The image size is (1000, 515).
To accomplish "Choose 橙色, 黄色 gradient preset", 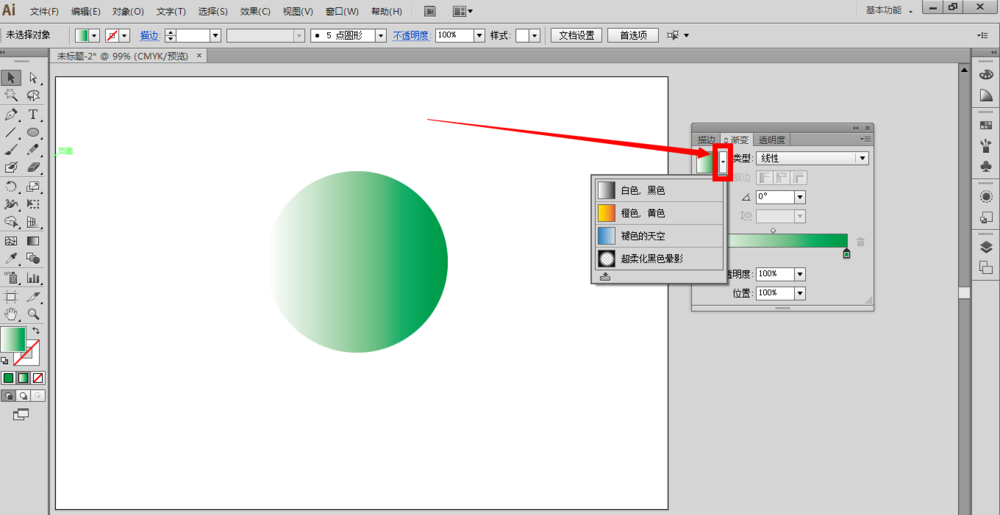I will [659, 213].
